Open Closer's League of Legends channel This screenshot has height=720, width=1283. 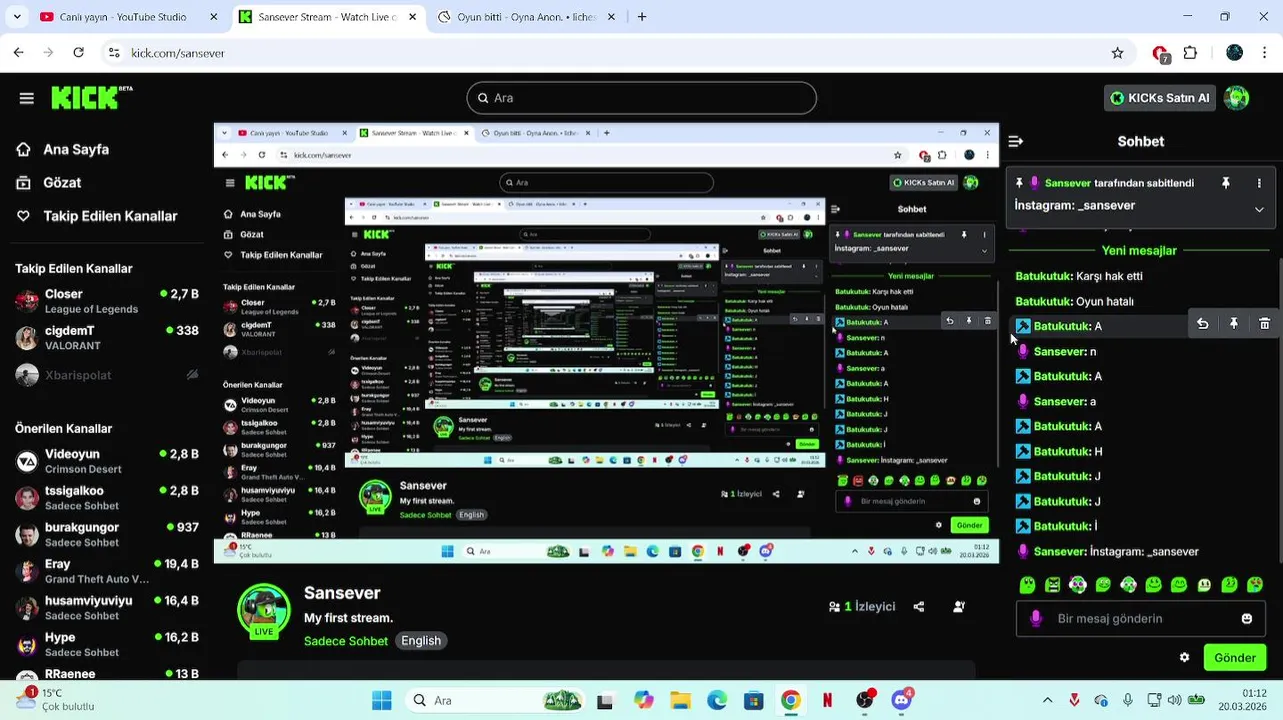pos(106,301)
